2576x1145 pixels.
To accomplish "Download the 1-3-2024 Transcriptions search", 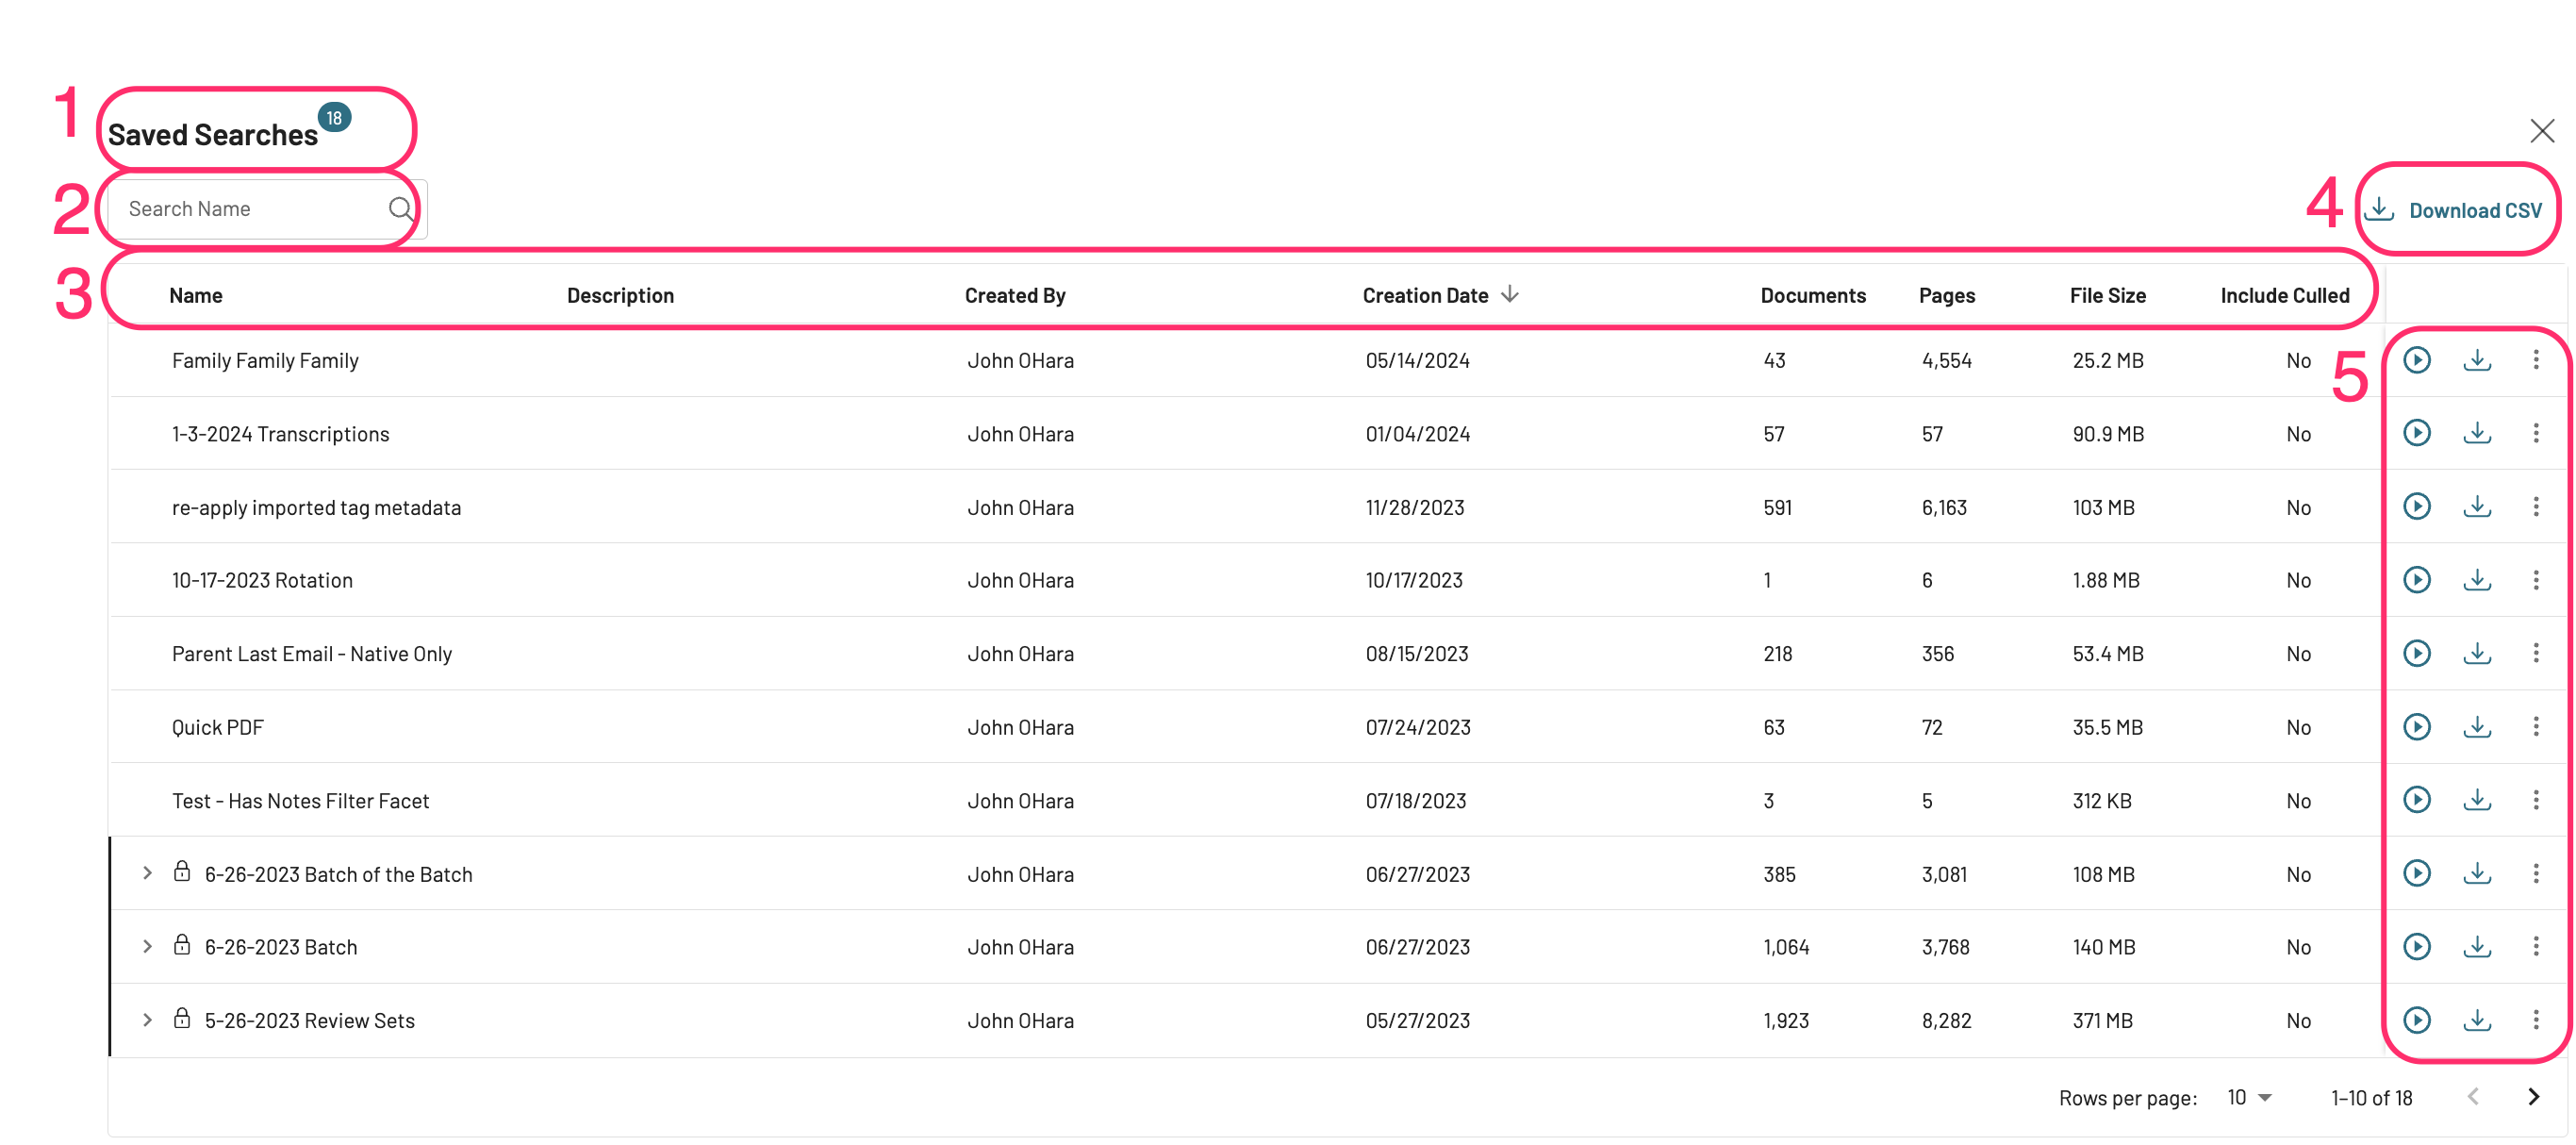I will 2477,433.
